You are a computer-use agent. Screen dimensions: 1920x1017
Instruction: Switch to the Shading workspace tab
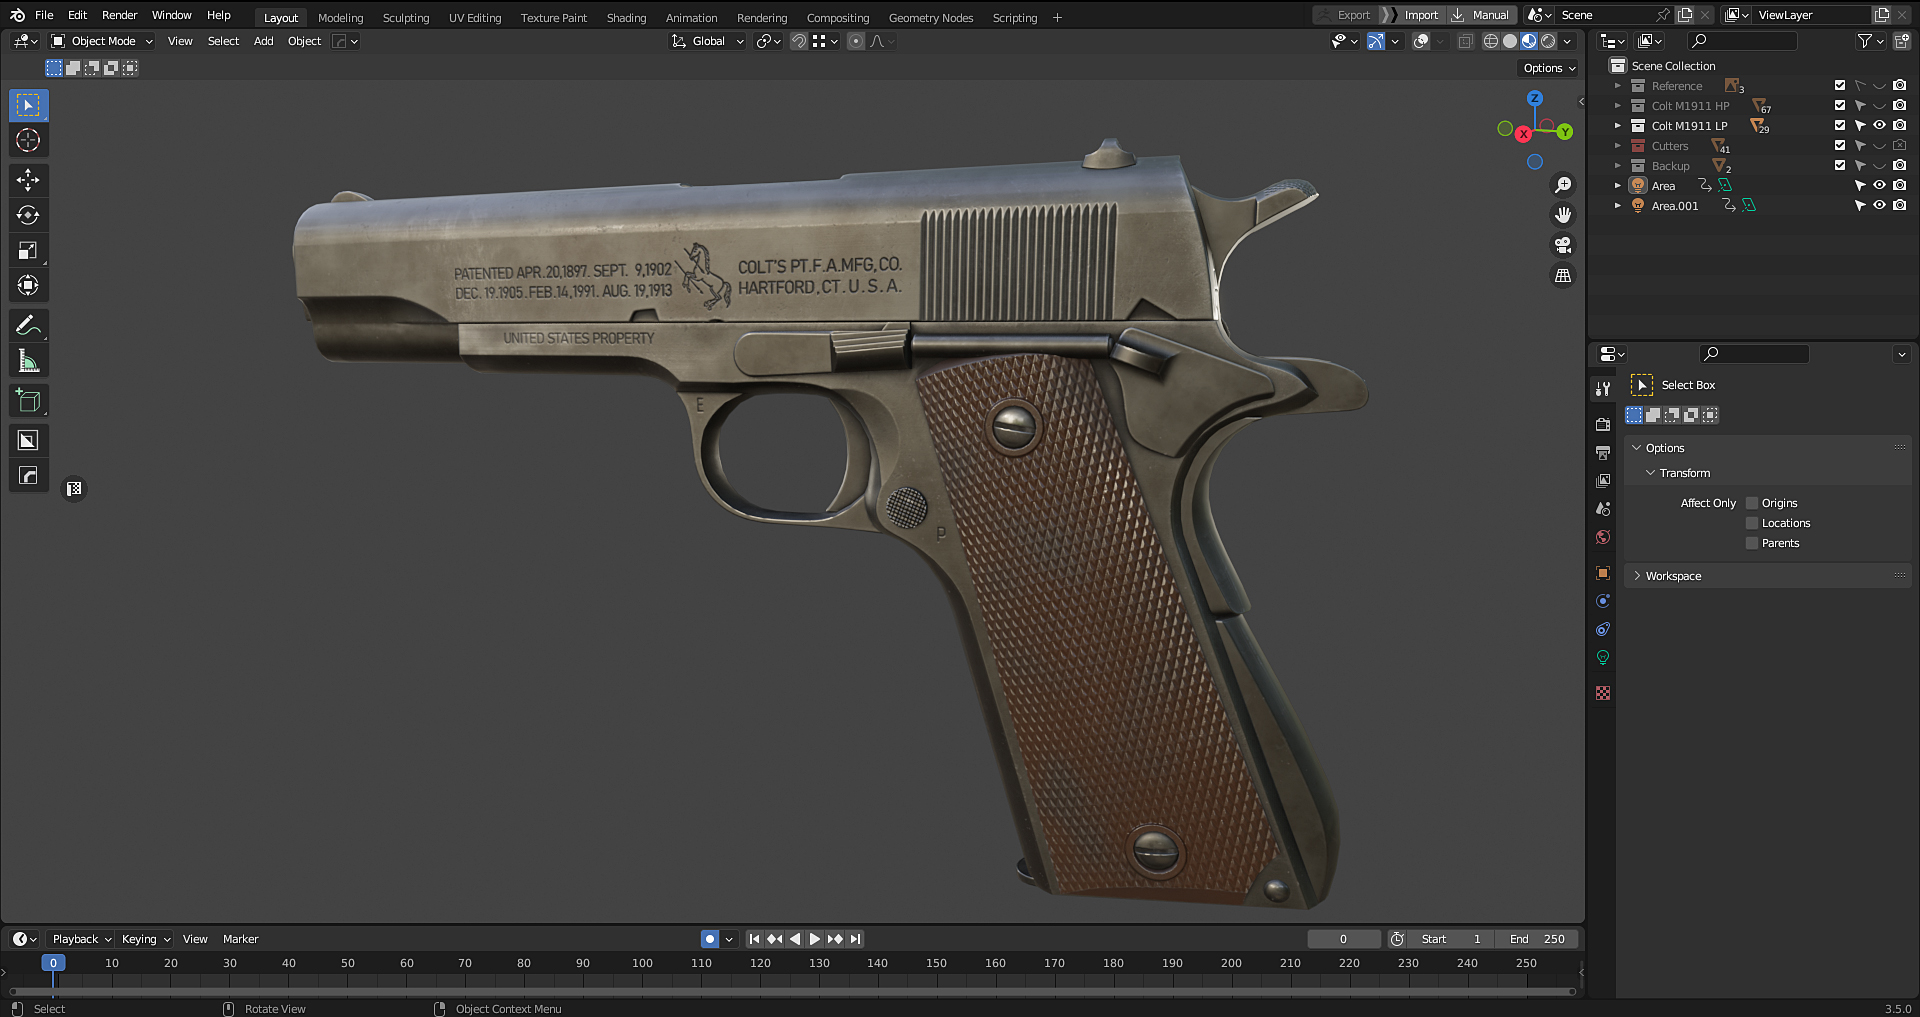pyautogui.click(x=627, y=17)
